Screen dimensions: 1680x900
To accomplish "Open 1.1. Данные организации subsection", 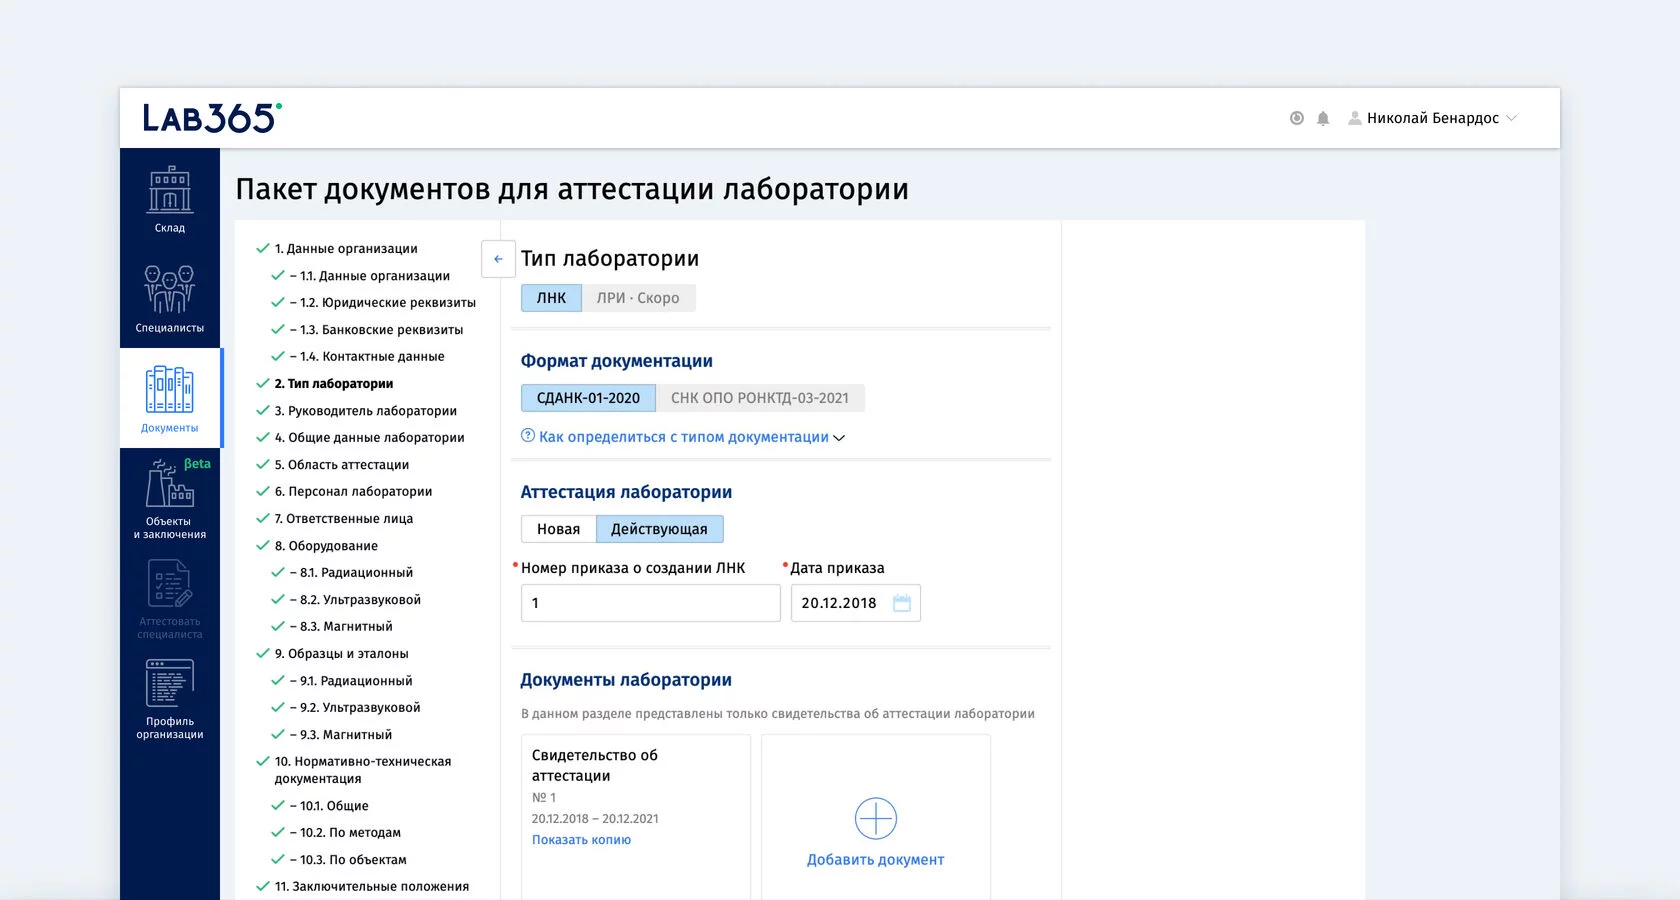I will [370, 276].
